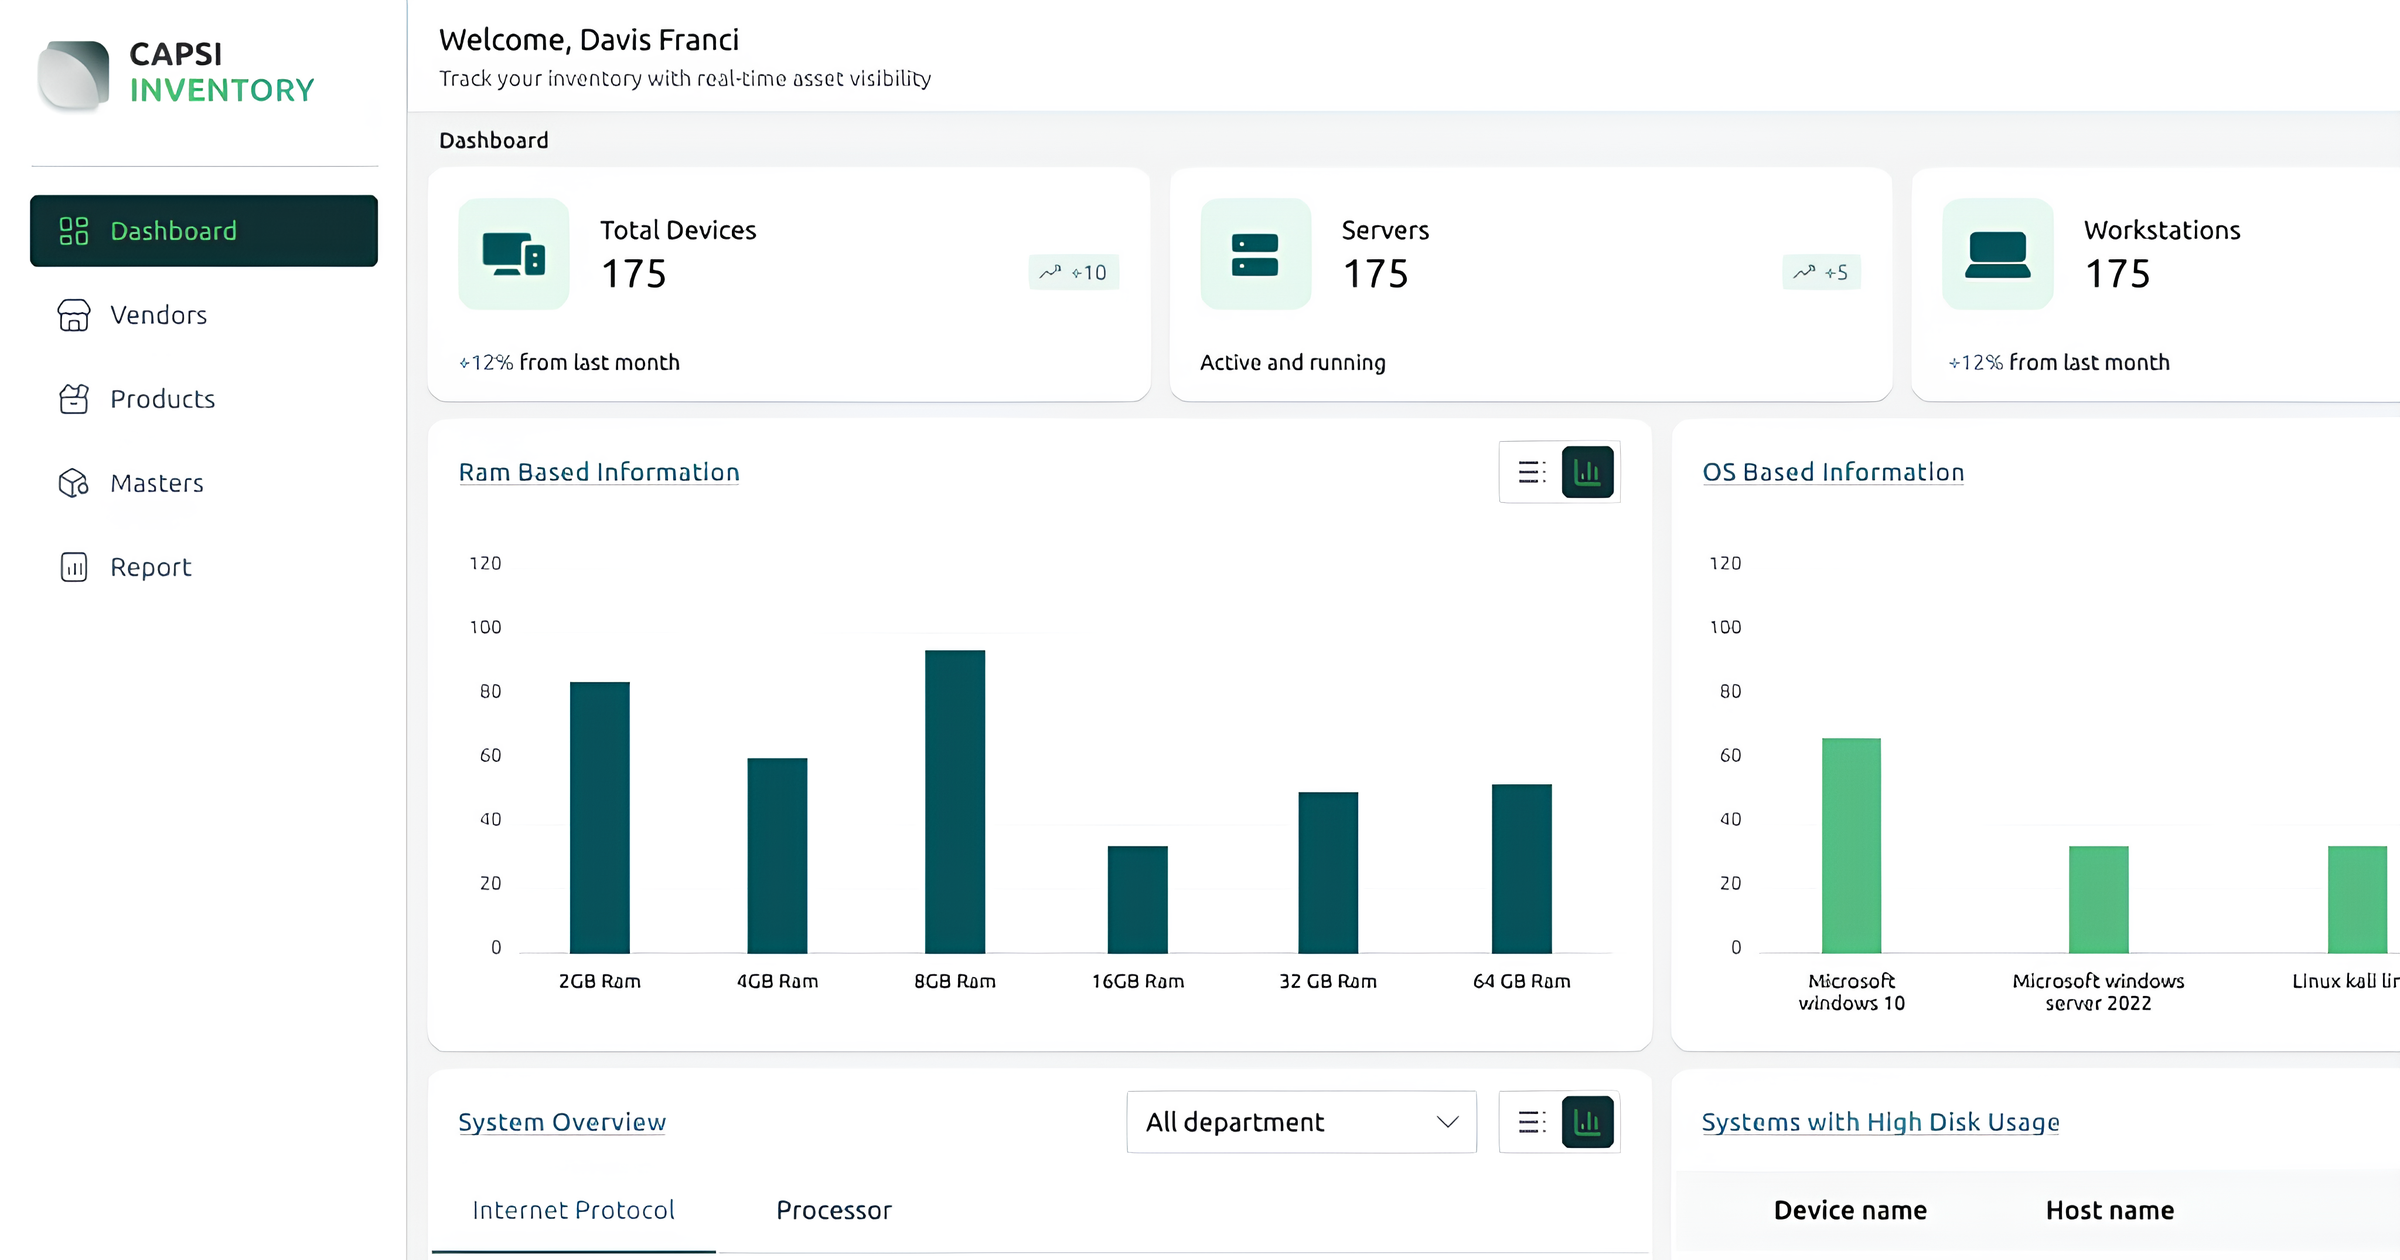
Task: Switch System Overview to list view
Action: pyautogui.click(x=1531, y=1122)
